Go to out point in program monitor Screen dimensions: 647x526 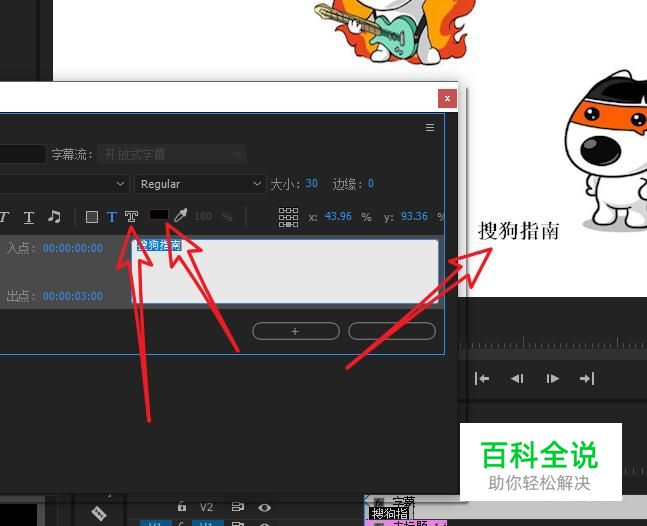click(x=587, y=378)
